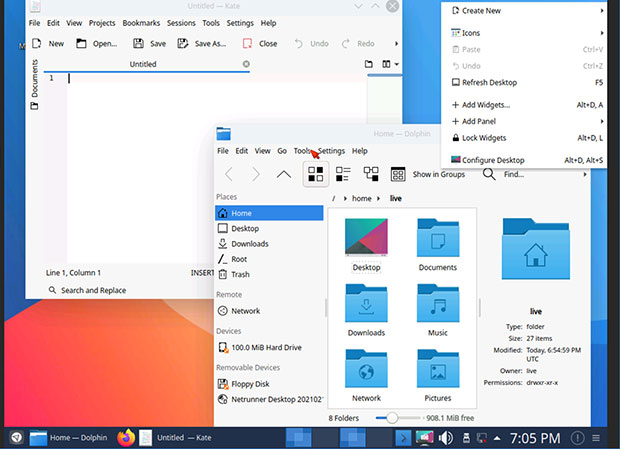This screenshot has width=620, height=449.
Task: Choose Add Widgets from desktop menu
Action: (525, 105)
